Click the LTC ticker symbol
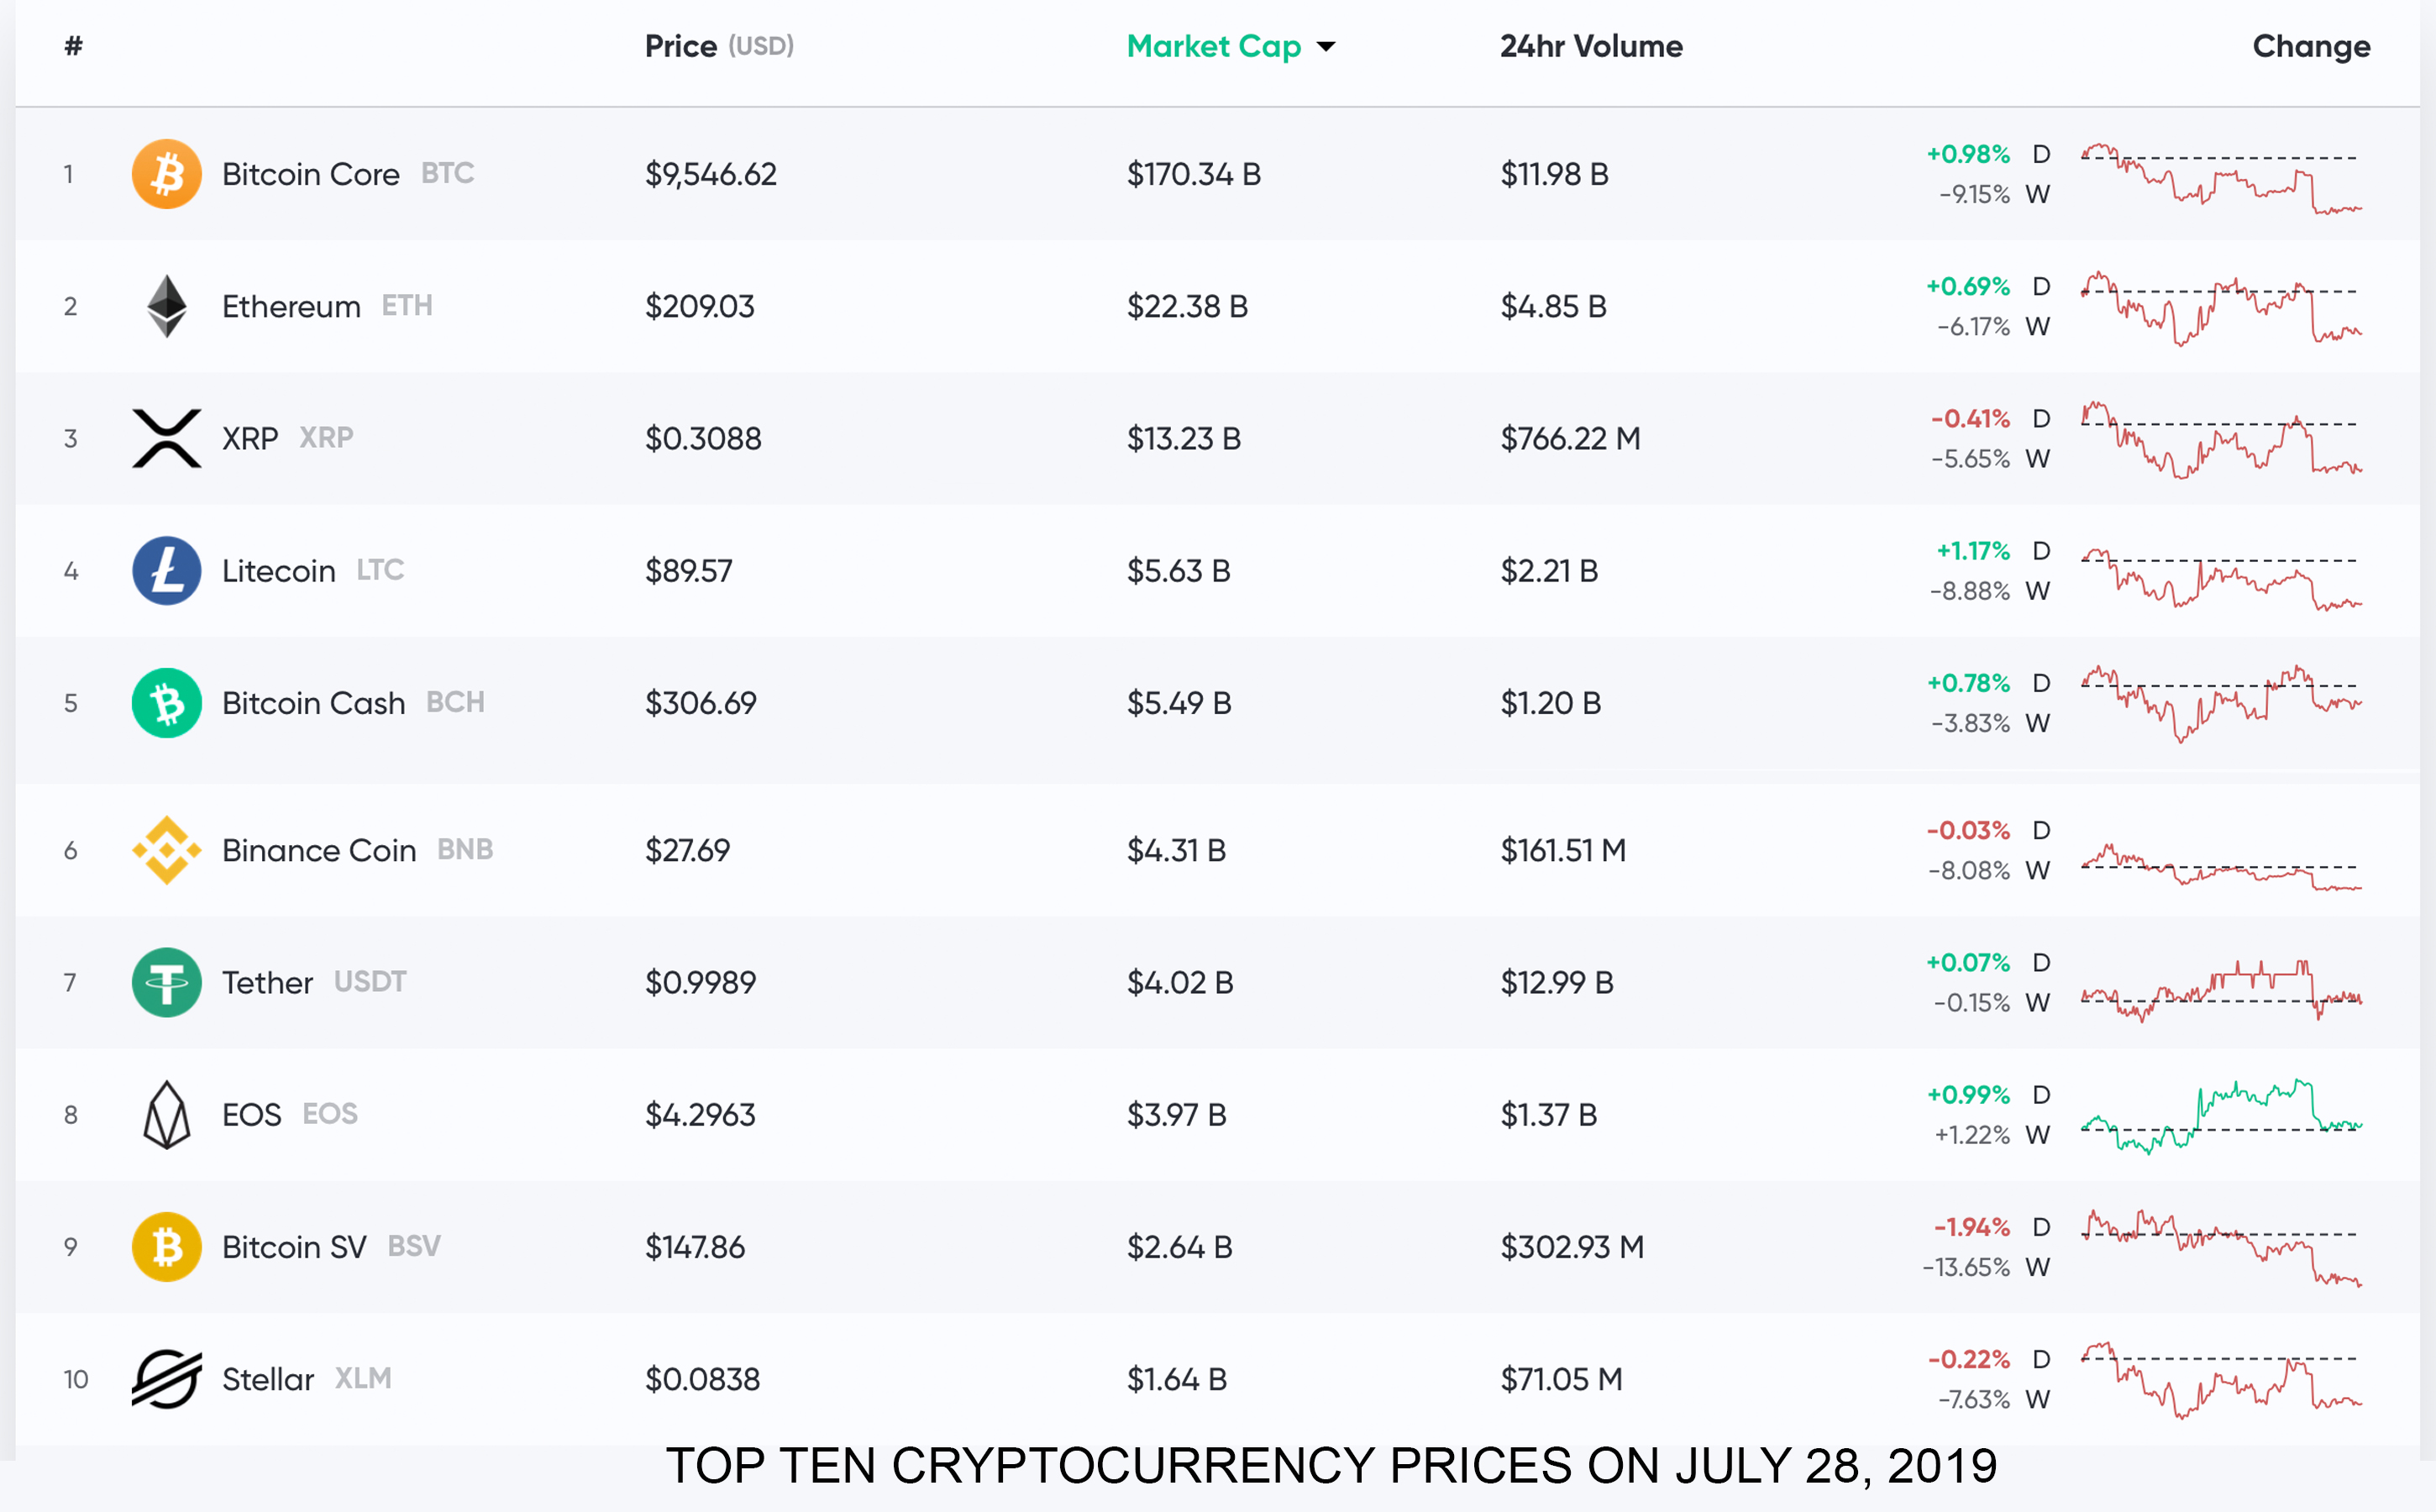 380,569
